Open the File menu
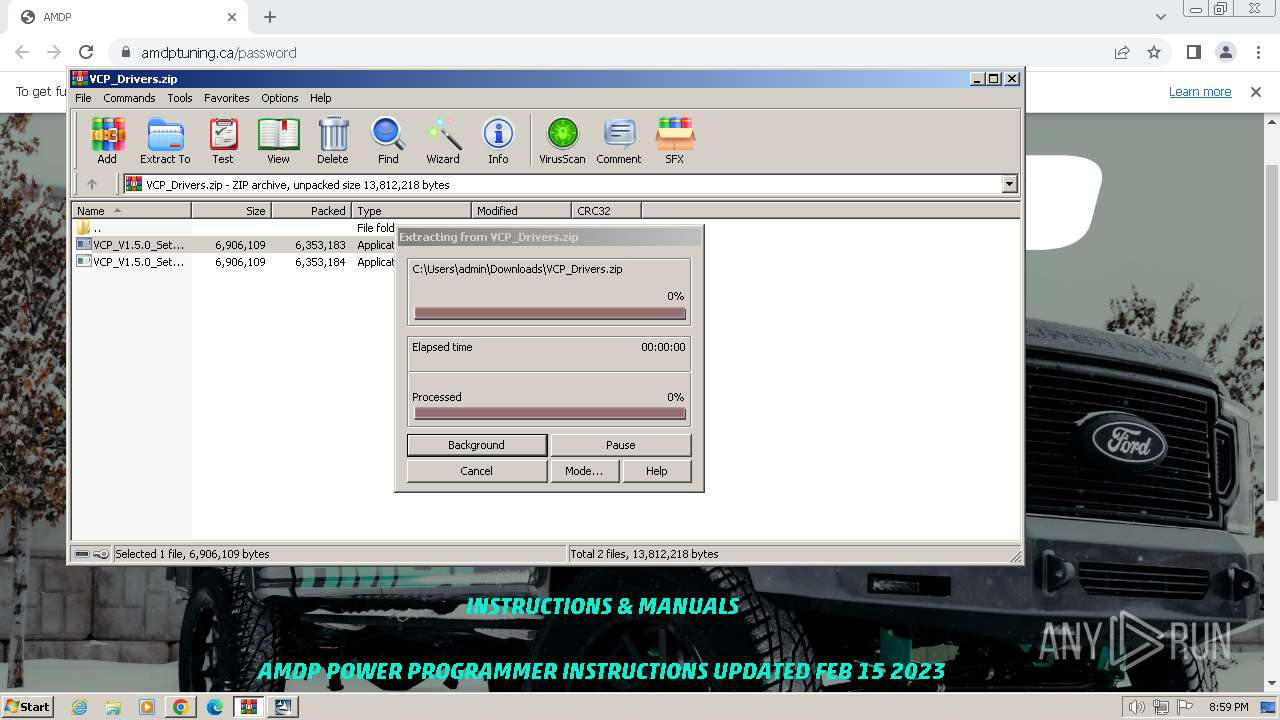This screenshot has height=720, width=1280. click(83, 98)
